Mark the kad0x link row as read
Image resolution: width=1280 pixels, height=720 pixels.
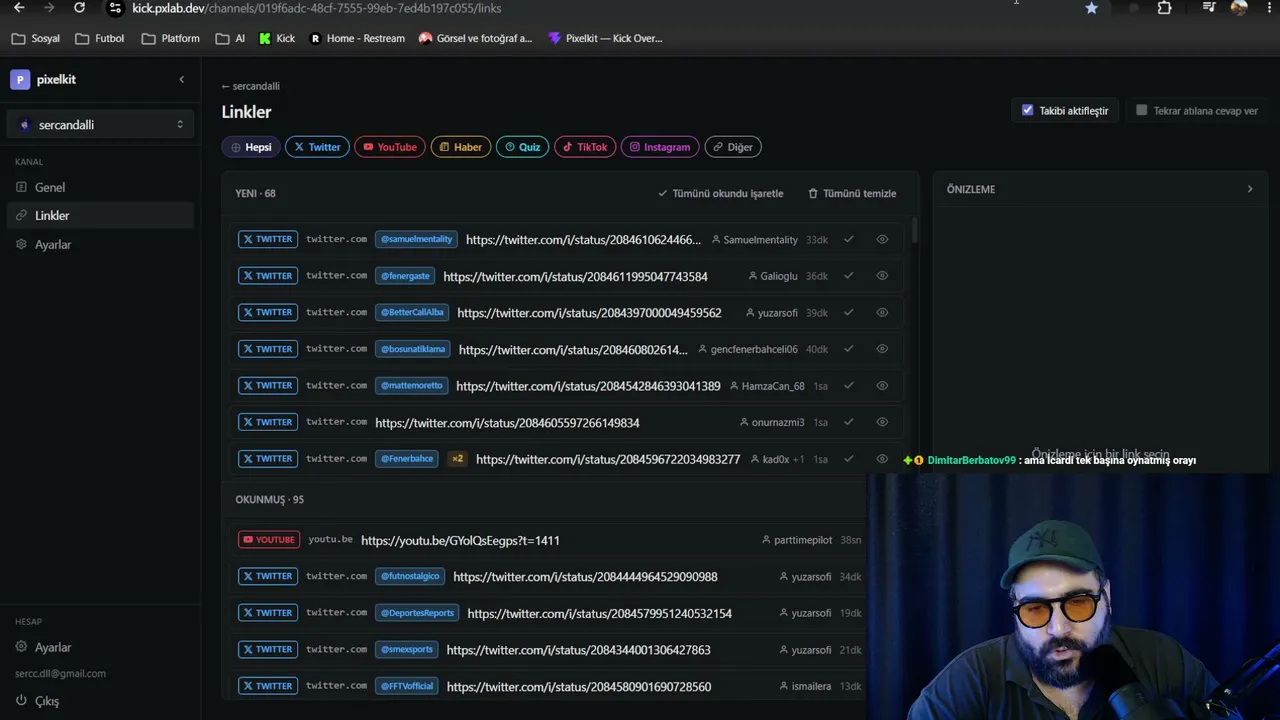[x=849, y=459]
